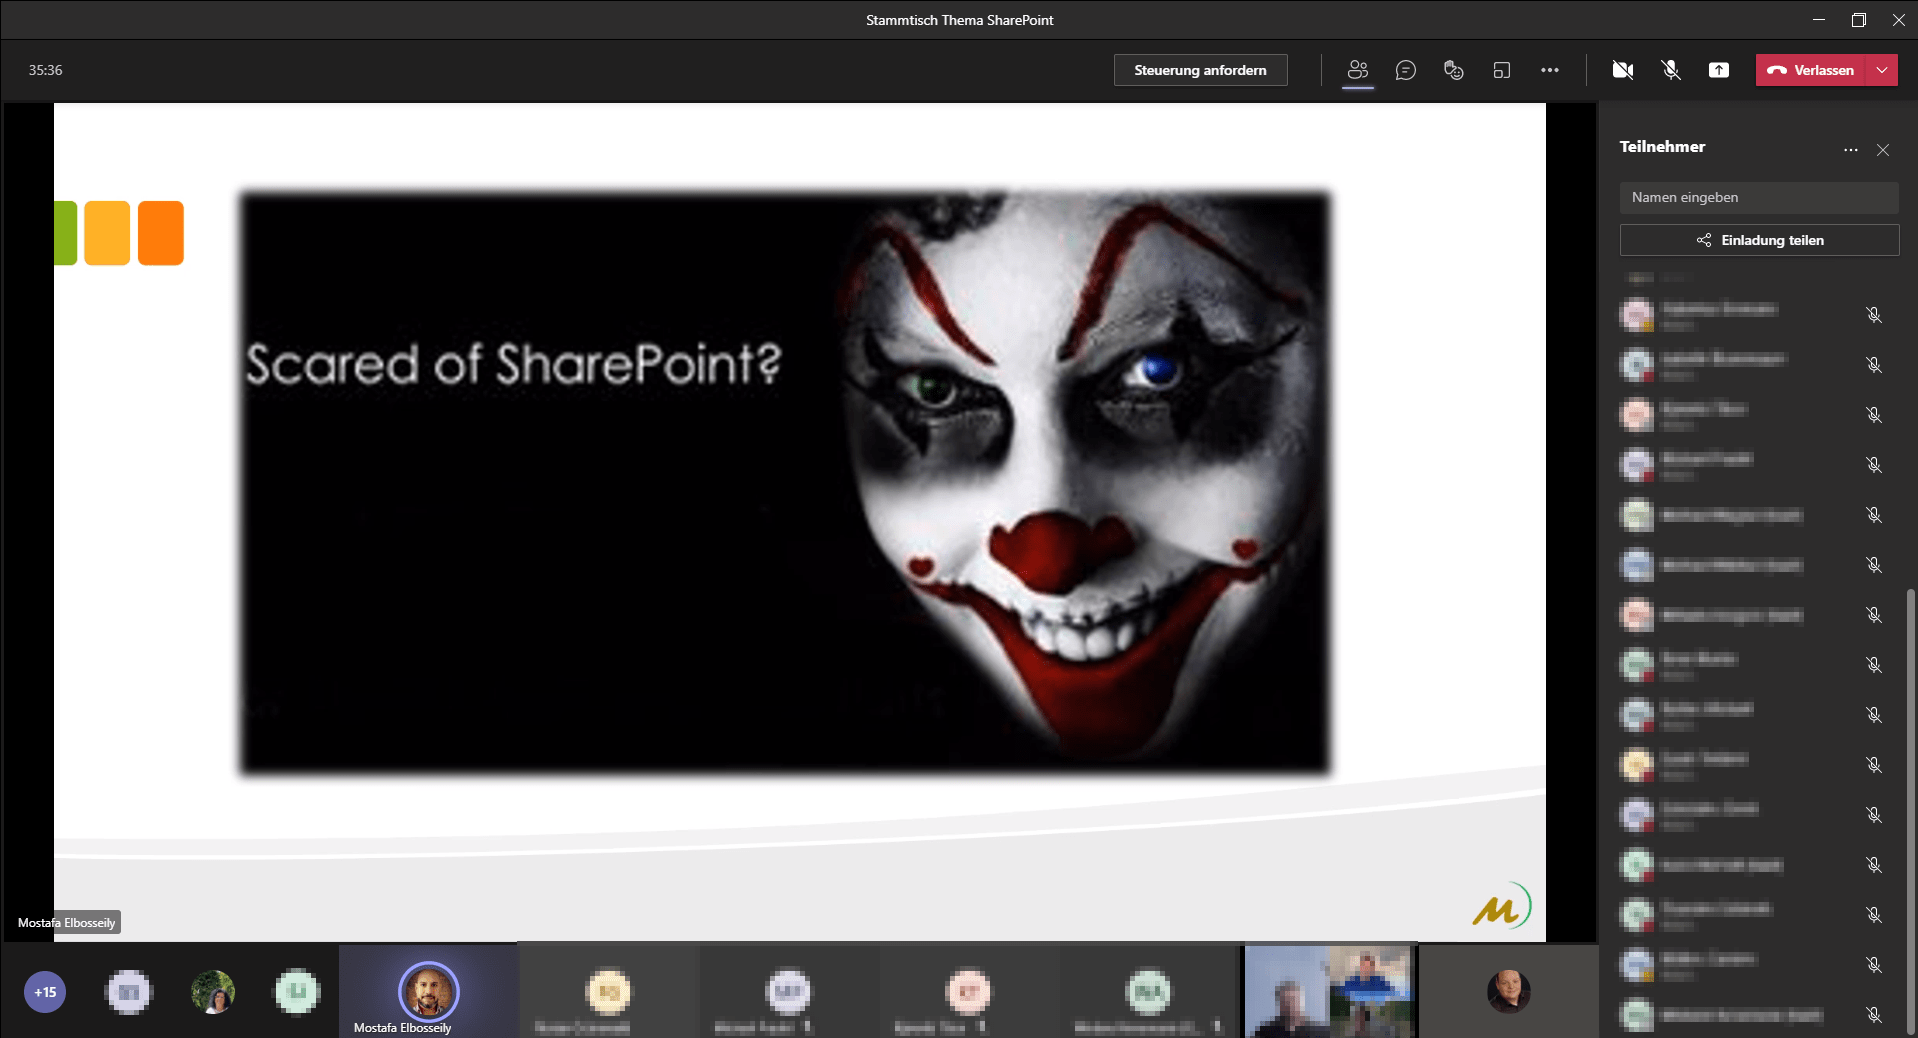Turn on the camera
This screenshot has width=1918, height=1038.
[x=1622, y=70]
